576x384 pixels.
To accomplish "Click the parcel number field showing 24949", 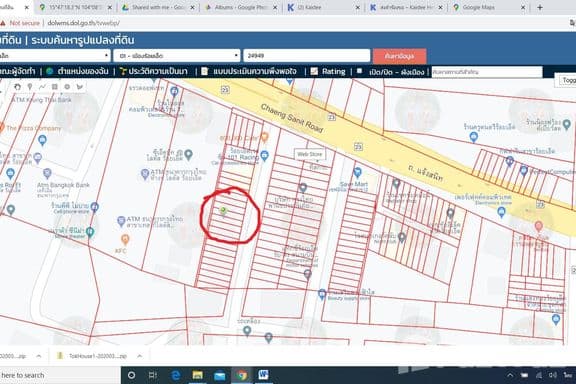I will tap(306, 55).
